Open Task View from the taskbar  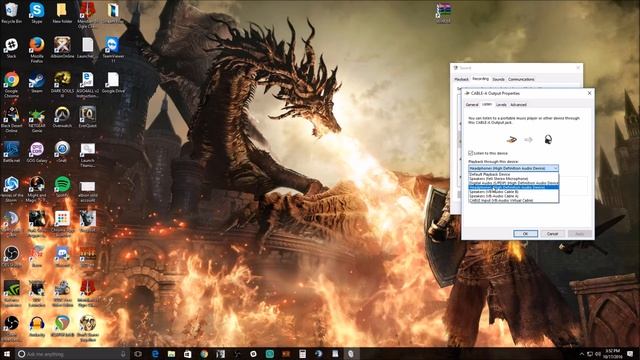click(138, 354)
